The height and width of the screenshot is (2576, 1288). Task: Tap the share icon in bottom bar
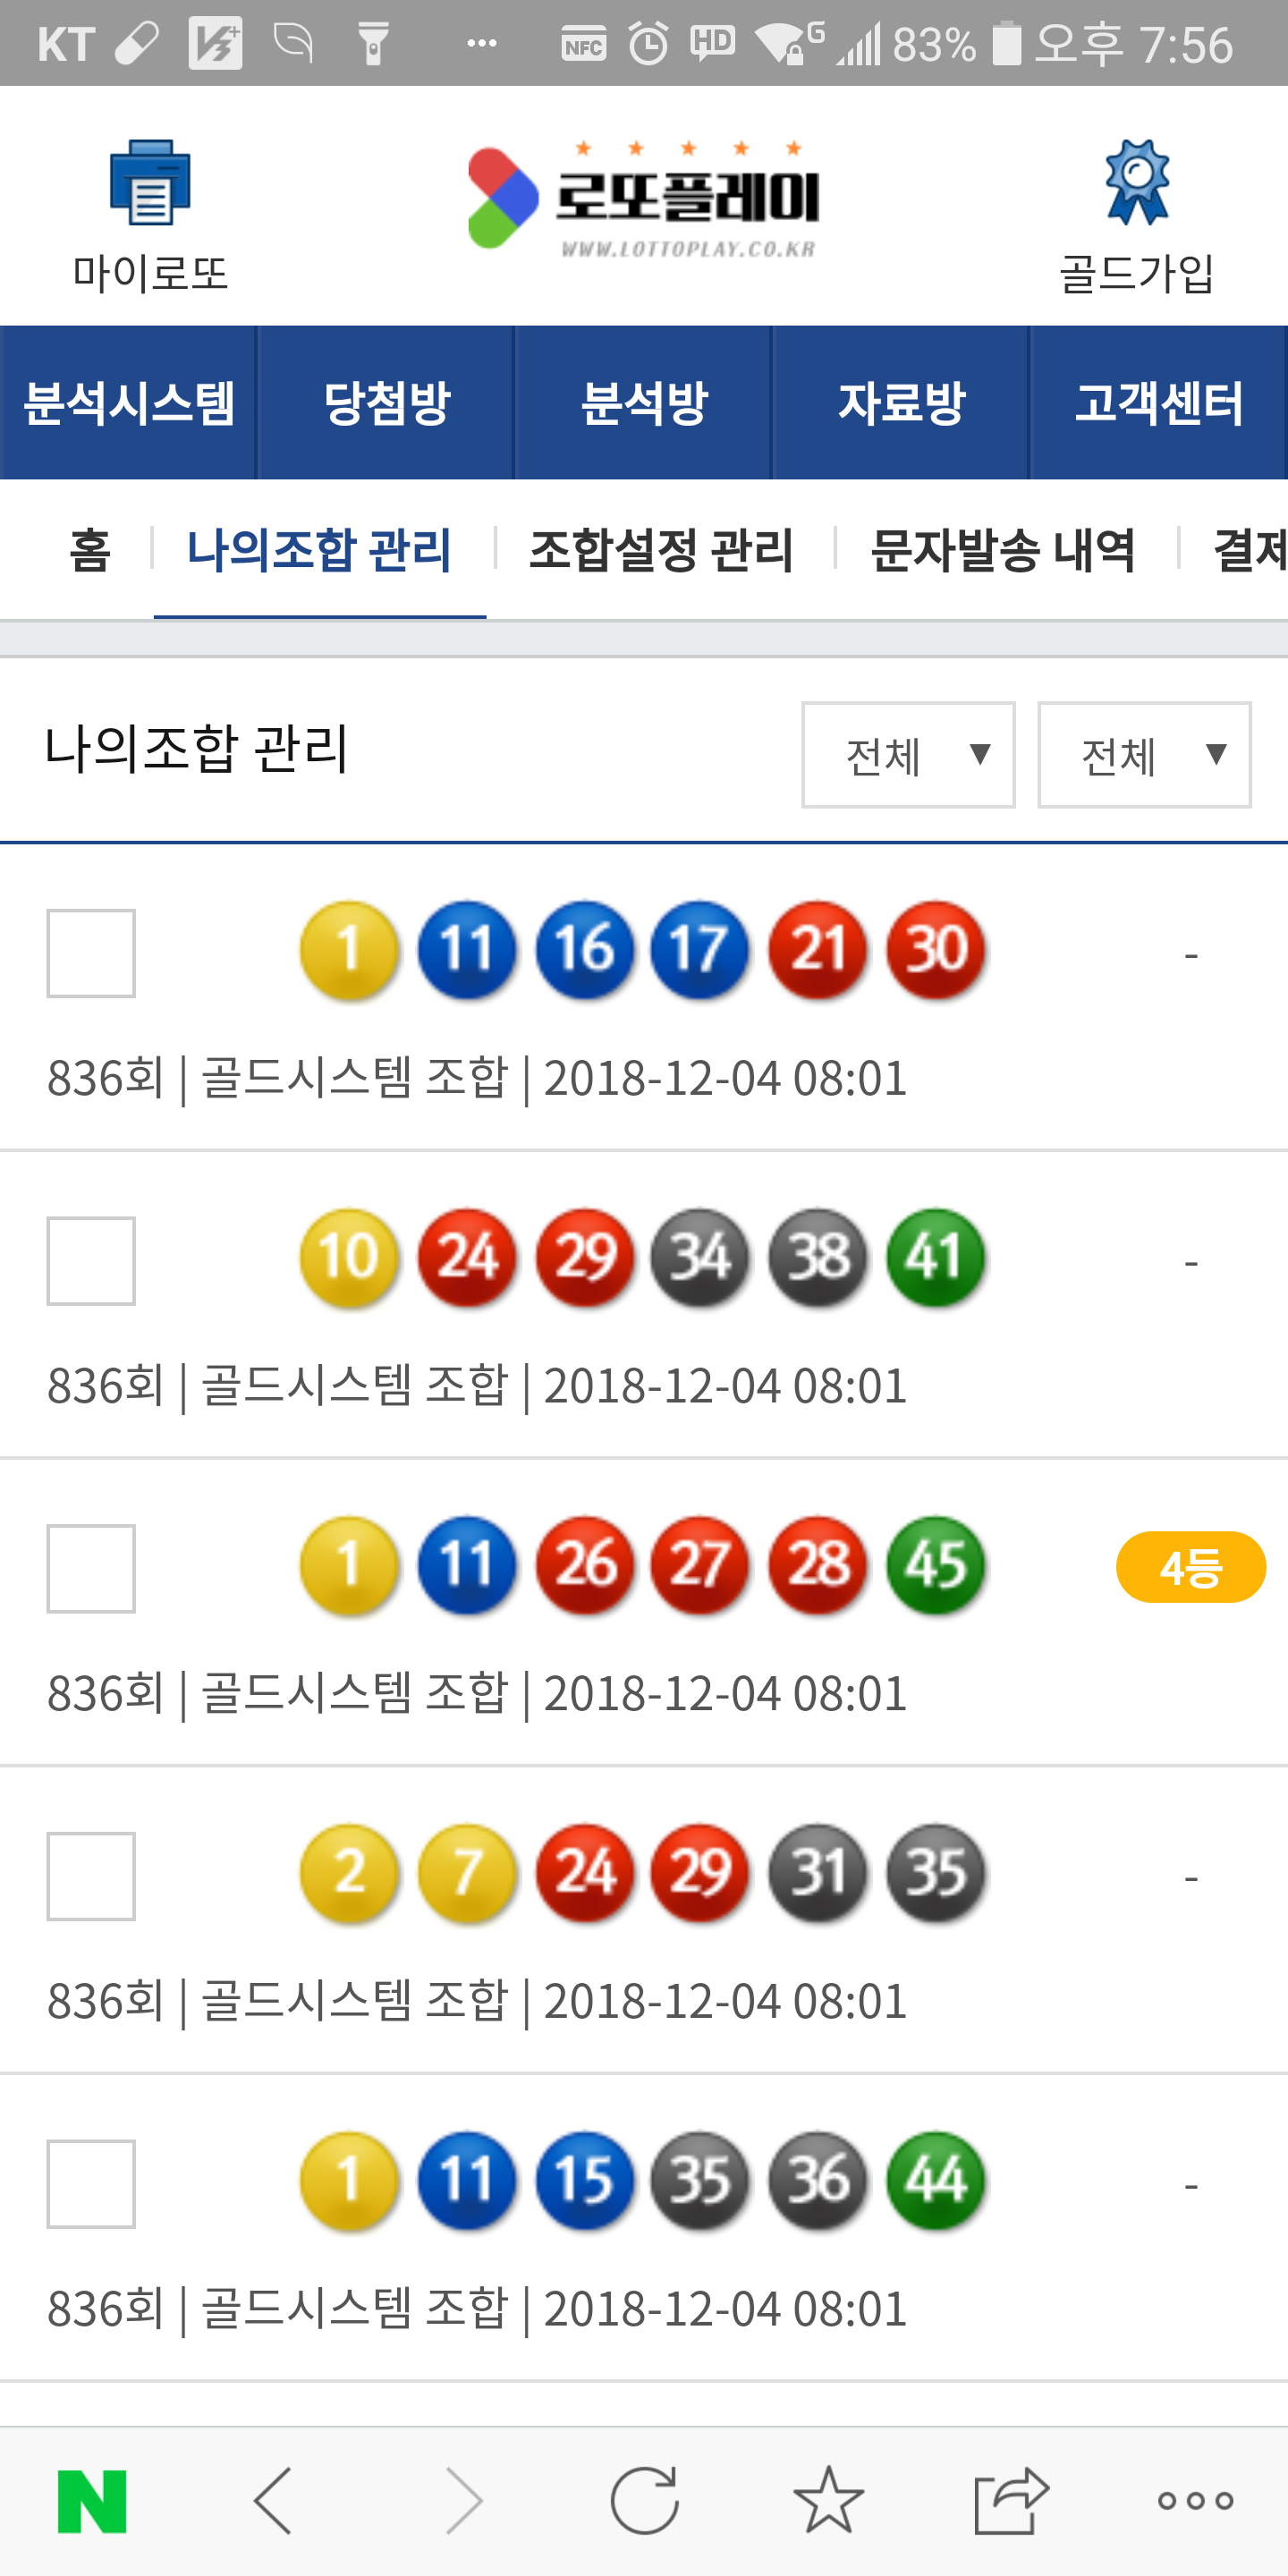(1011, 2500)
